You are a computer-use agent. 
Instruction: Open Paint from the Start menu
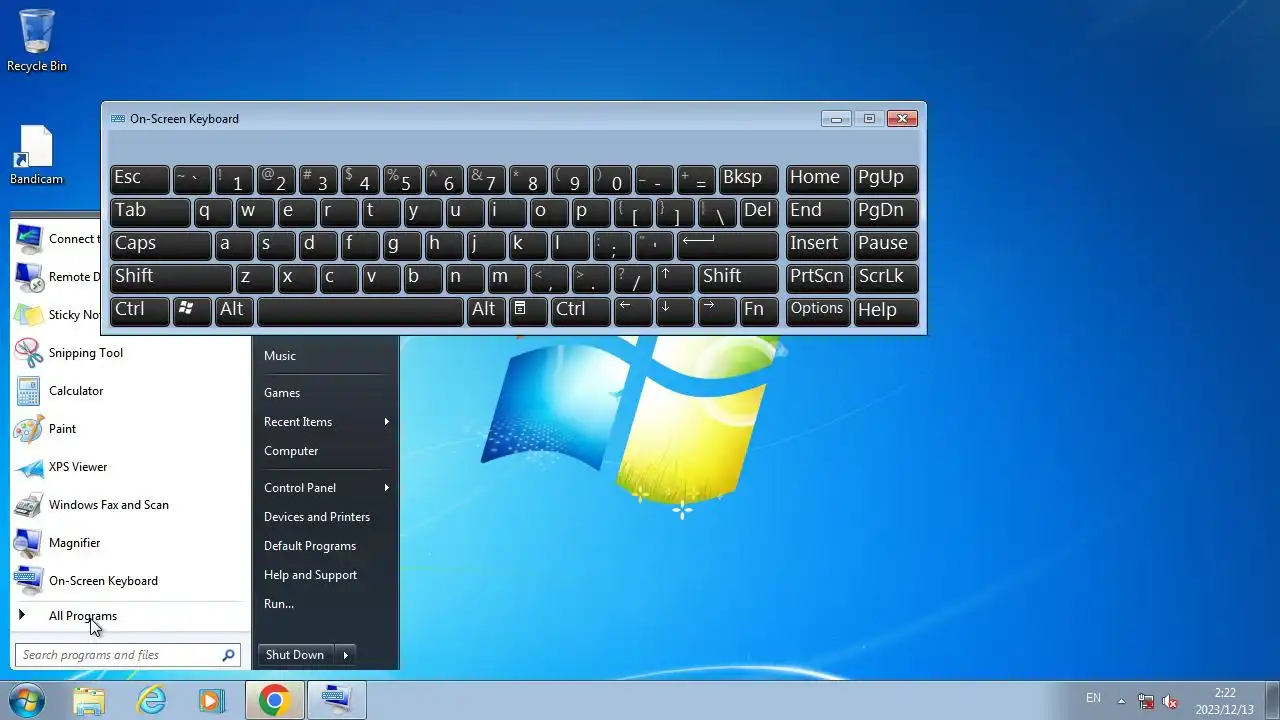click(130, 429)
